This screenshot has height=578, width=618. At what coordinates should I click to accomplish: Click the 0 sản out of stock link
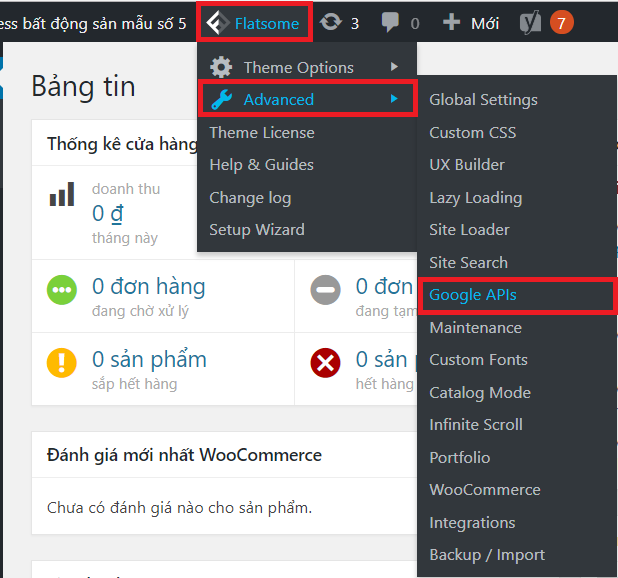click(382, 359)
